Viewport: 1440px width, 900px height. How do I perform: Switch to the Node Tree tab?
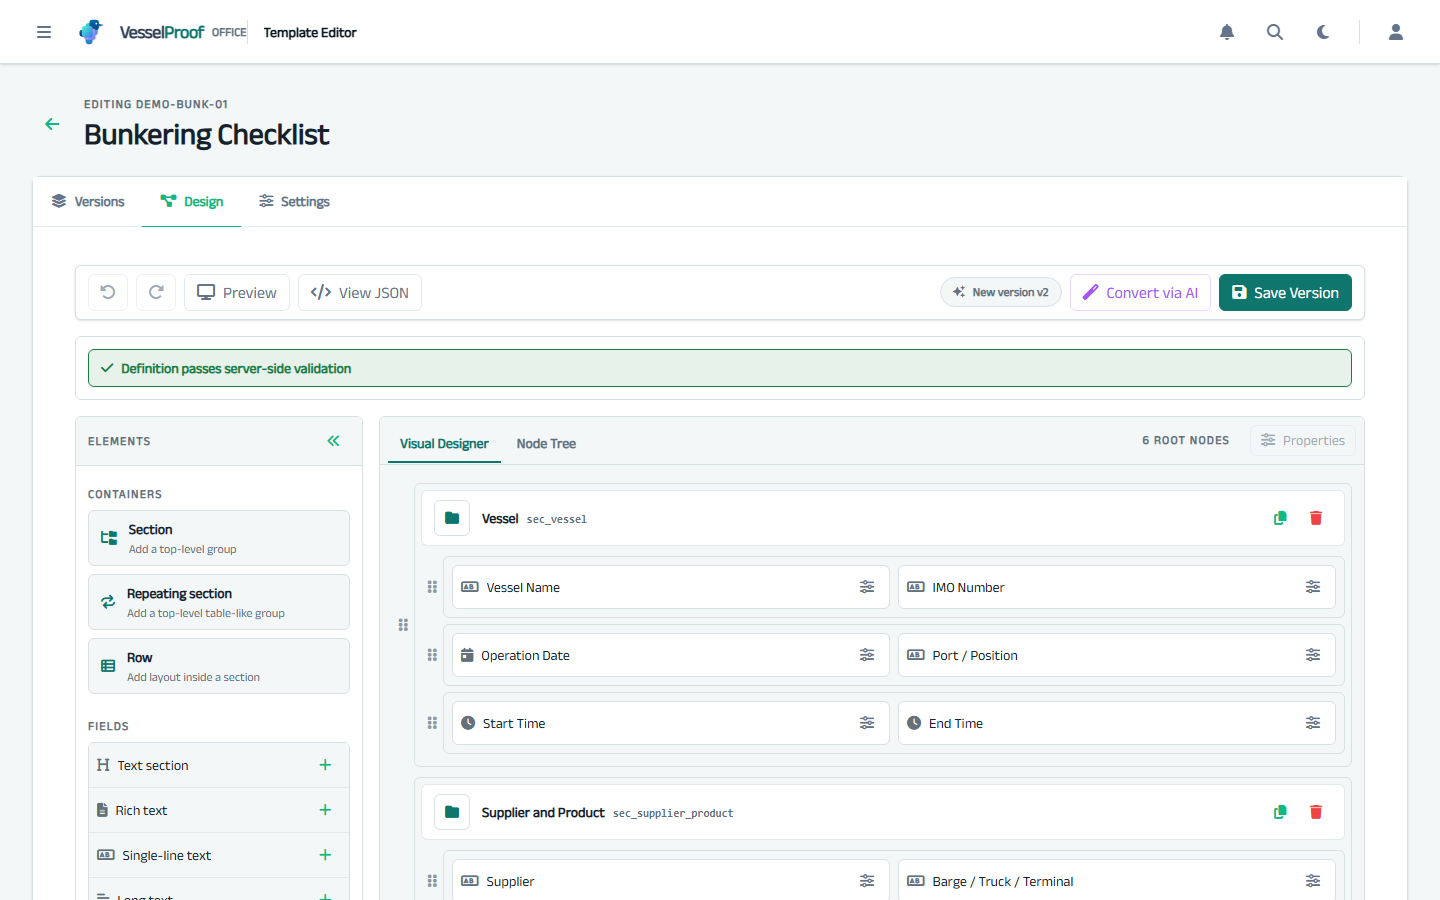(x=546, y=444)
